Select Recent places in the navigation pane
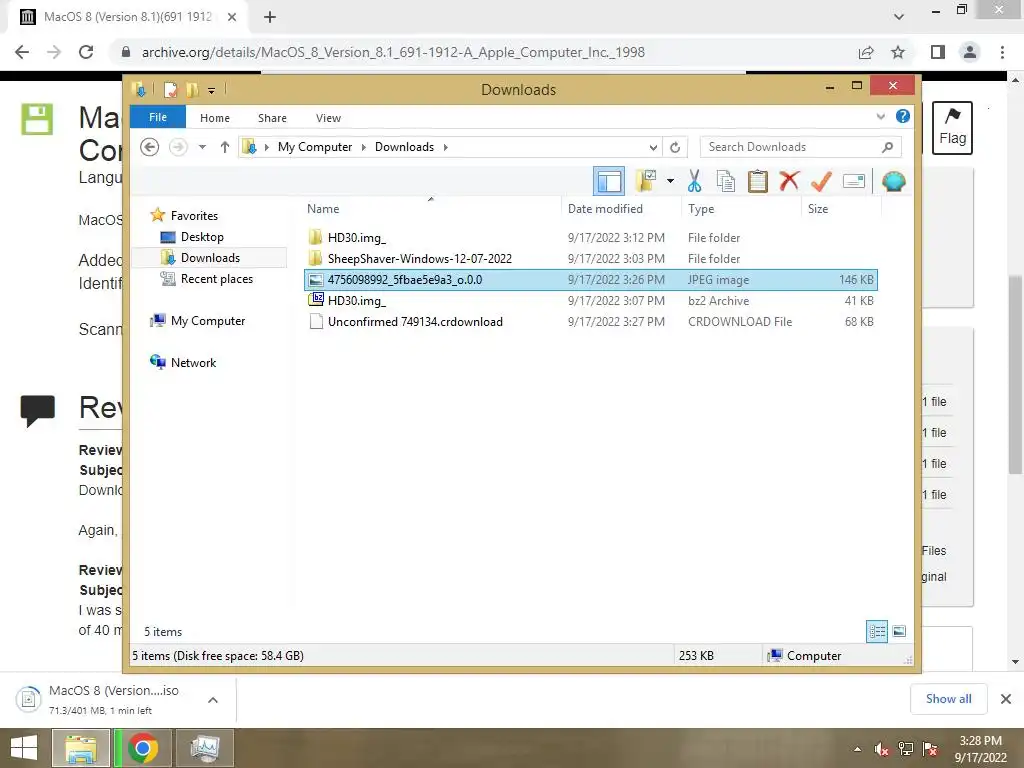This screenshot has height=768, width=1024. [217, 279]
